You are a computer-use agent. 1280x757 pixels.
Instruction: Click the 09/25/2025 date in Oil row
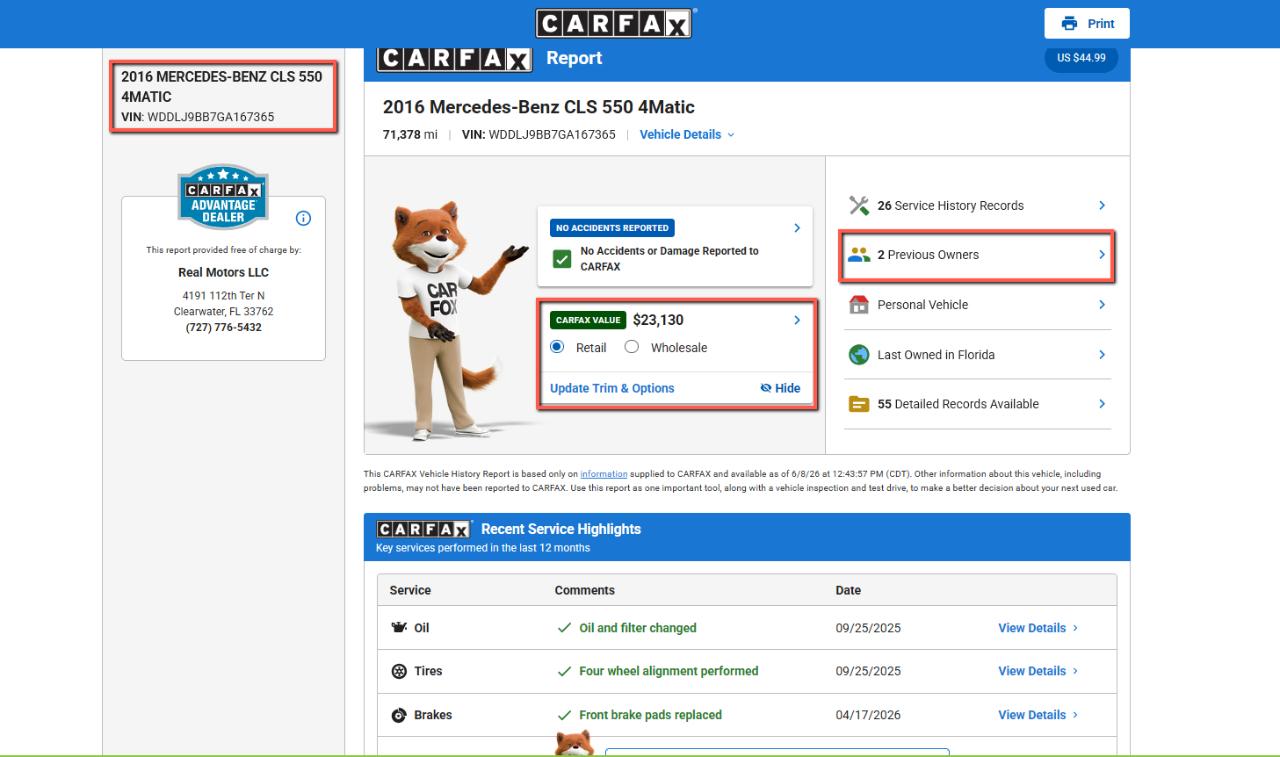click(868, 628)
